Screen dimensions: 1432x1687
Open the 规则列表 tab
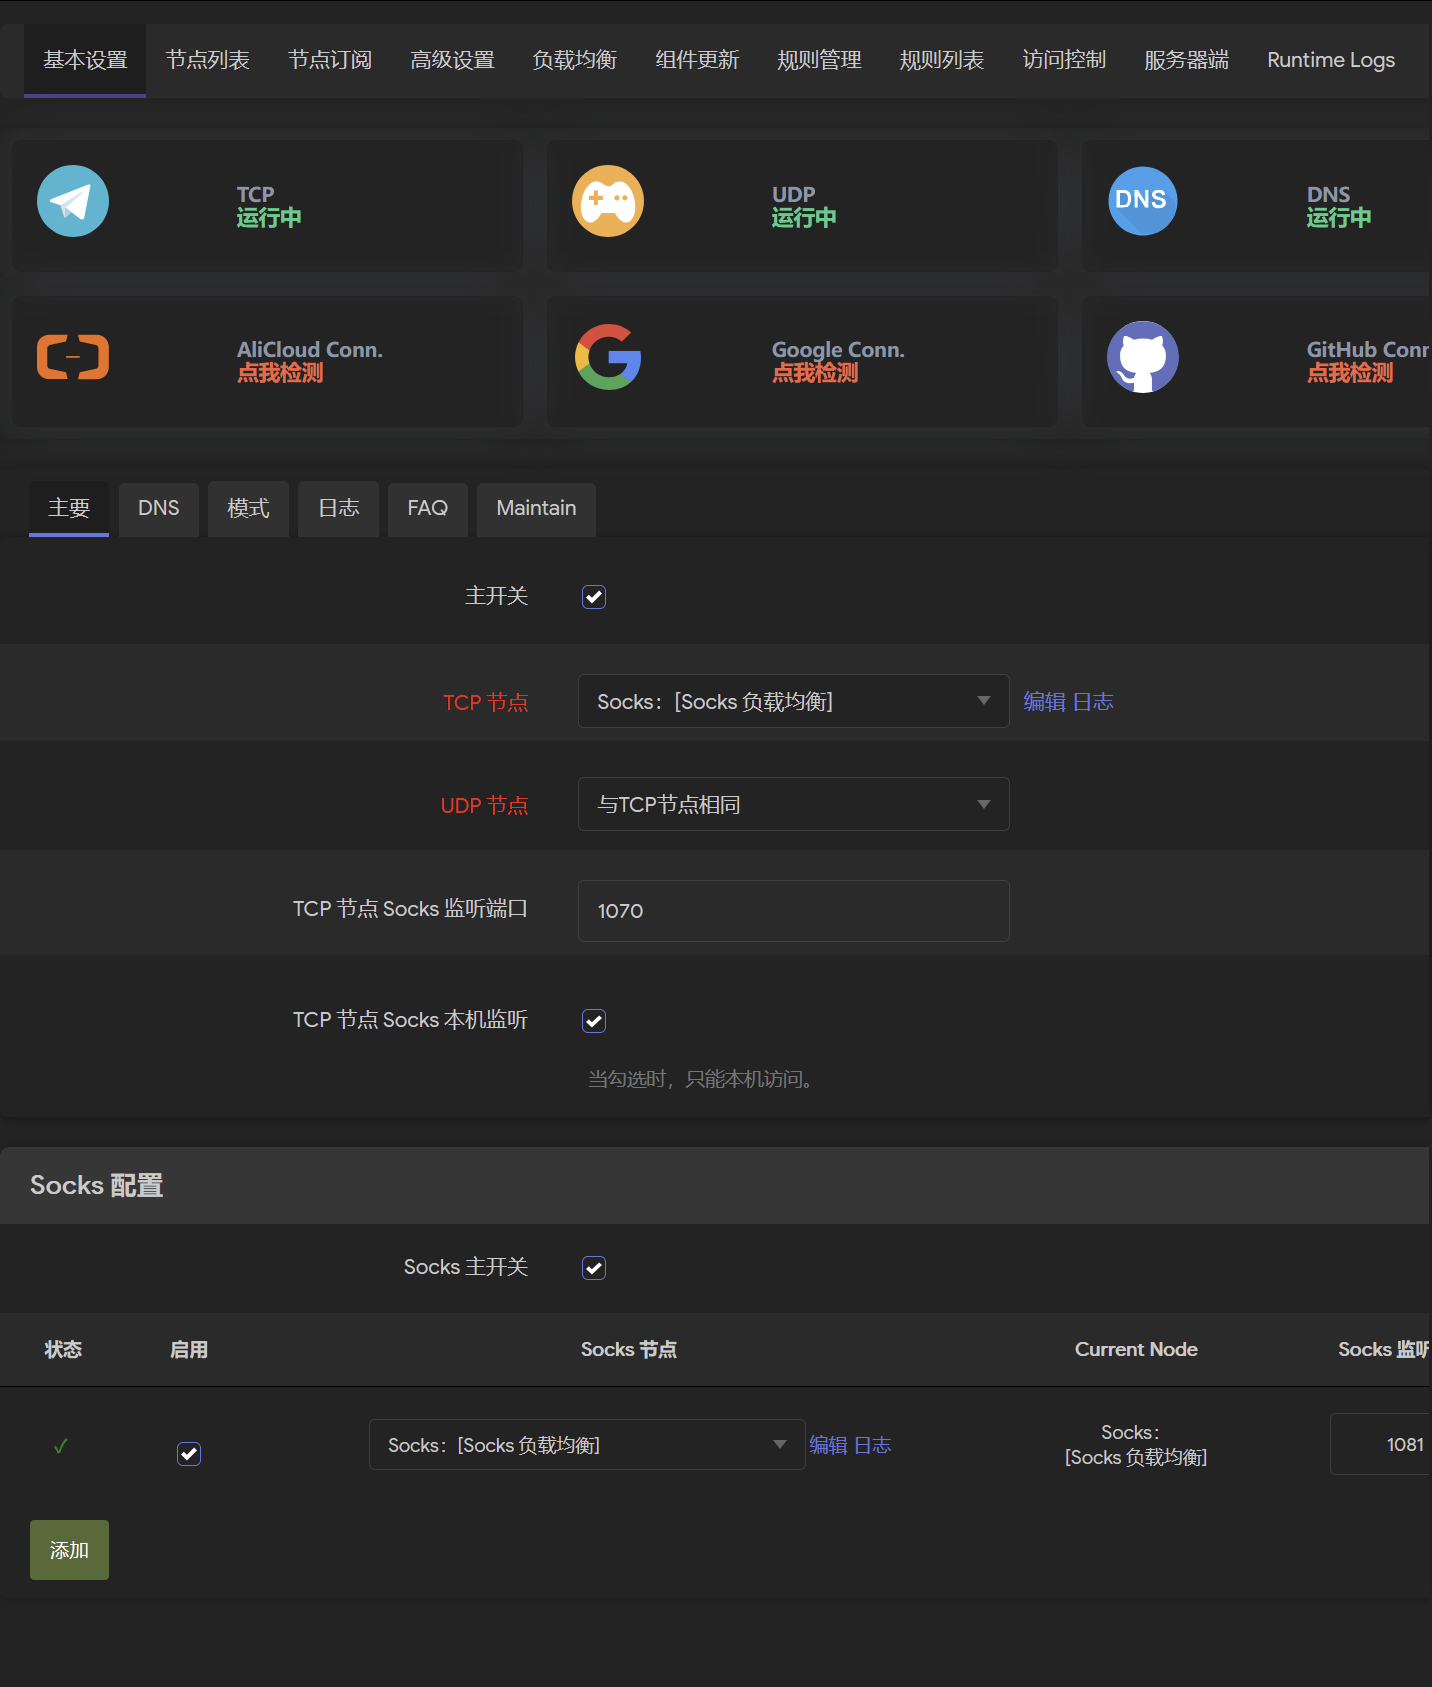(x=941, y=60)
